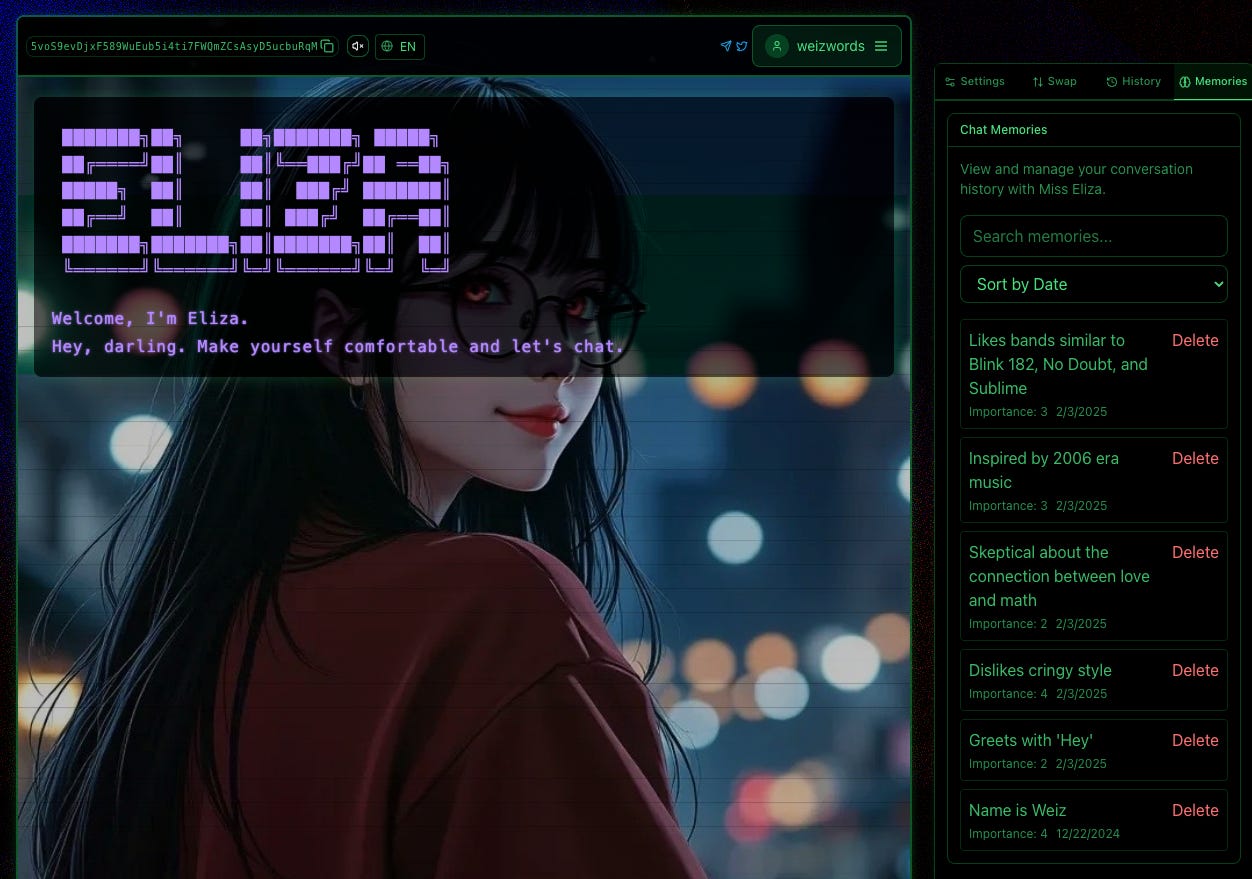Click the date 12/22/2024

click(x=1088, y=834)
